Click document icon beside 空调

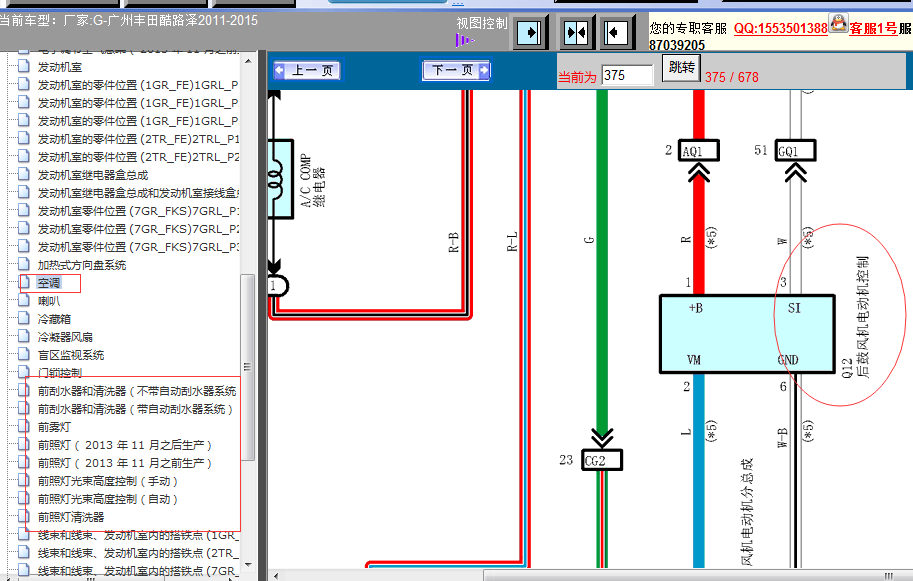(x=24, y=282)
